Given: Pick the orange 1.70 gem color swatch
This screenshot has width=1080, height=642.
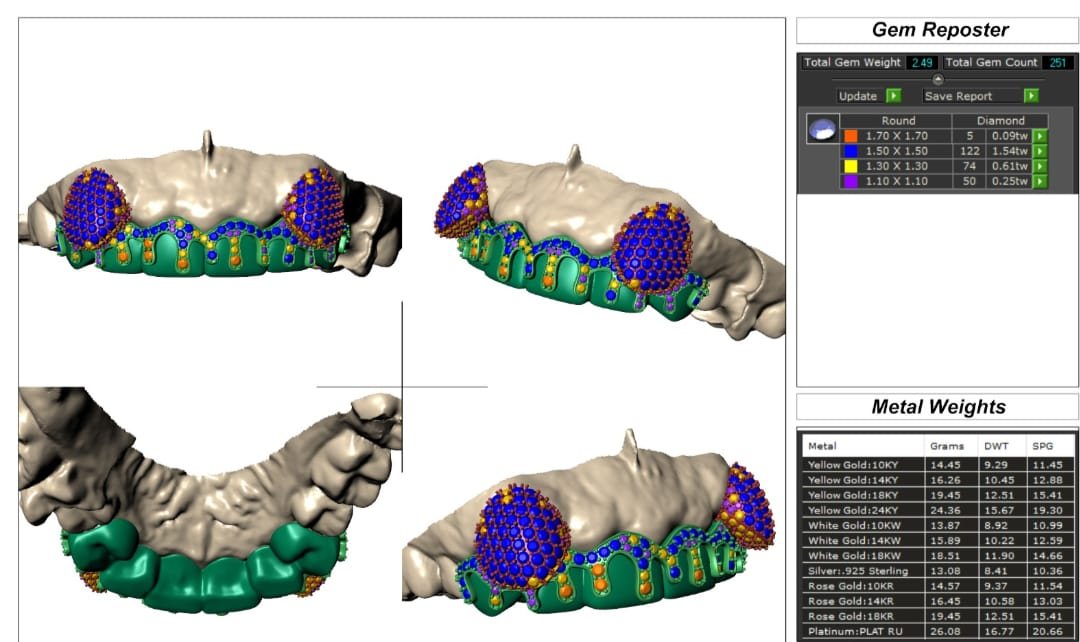Looking at the screenshot, I should click(x=851, y=136).
